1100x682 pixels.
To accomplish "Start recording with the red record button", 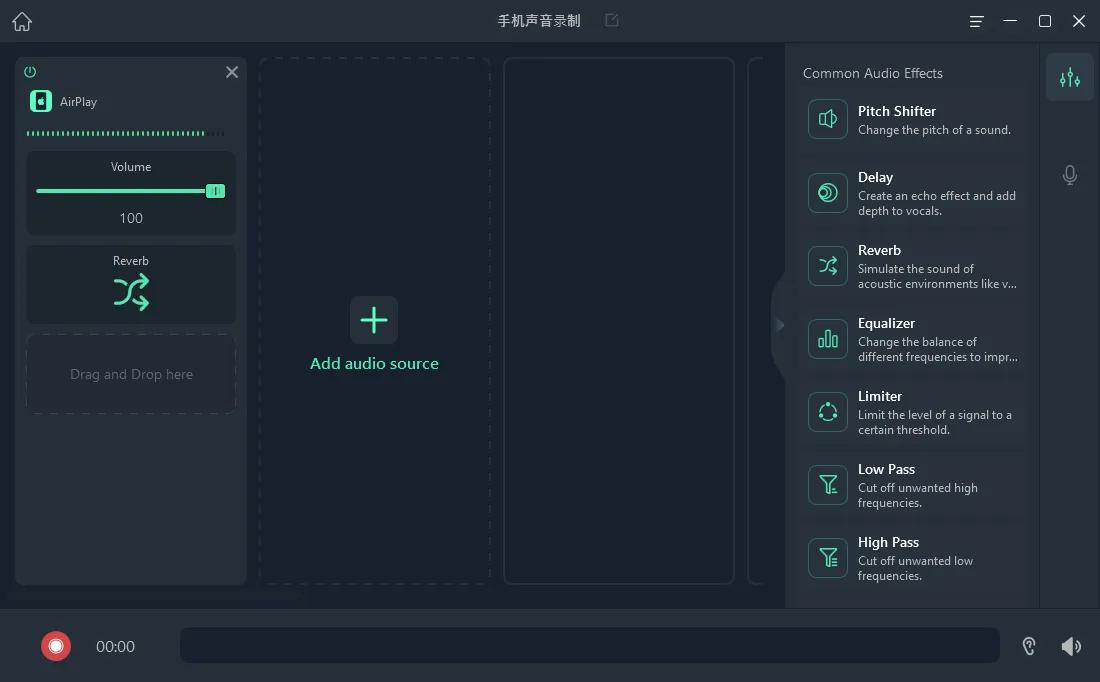I will 56,646.
